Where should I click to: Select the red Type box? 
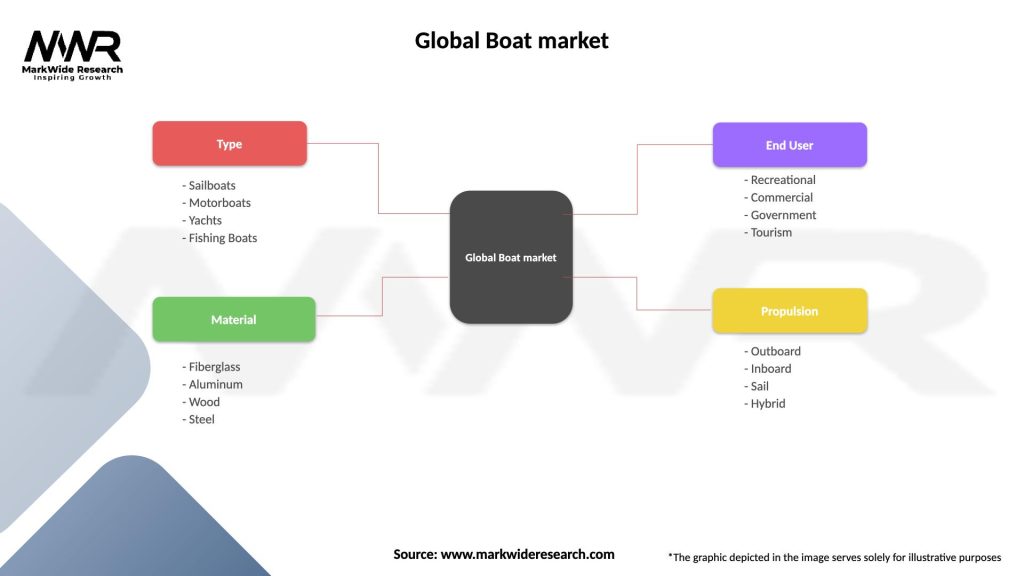pos(229,144)
